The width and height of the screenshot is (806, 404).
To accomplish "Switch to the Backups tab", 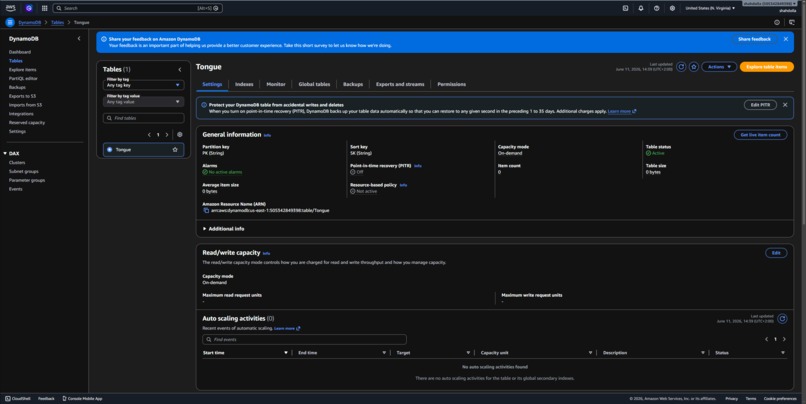I will [353, 84].
